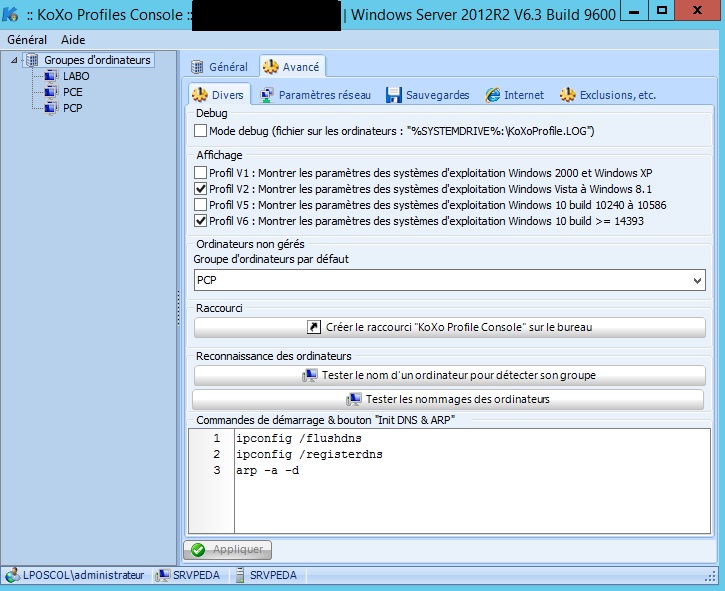Image resolution: width=725 pixels, height=591 pixels.
Task: Open the Général menu
Action: coord(27,40)
